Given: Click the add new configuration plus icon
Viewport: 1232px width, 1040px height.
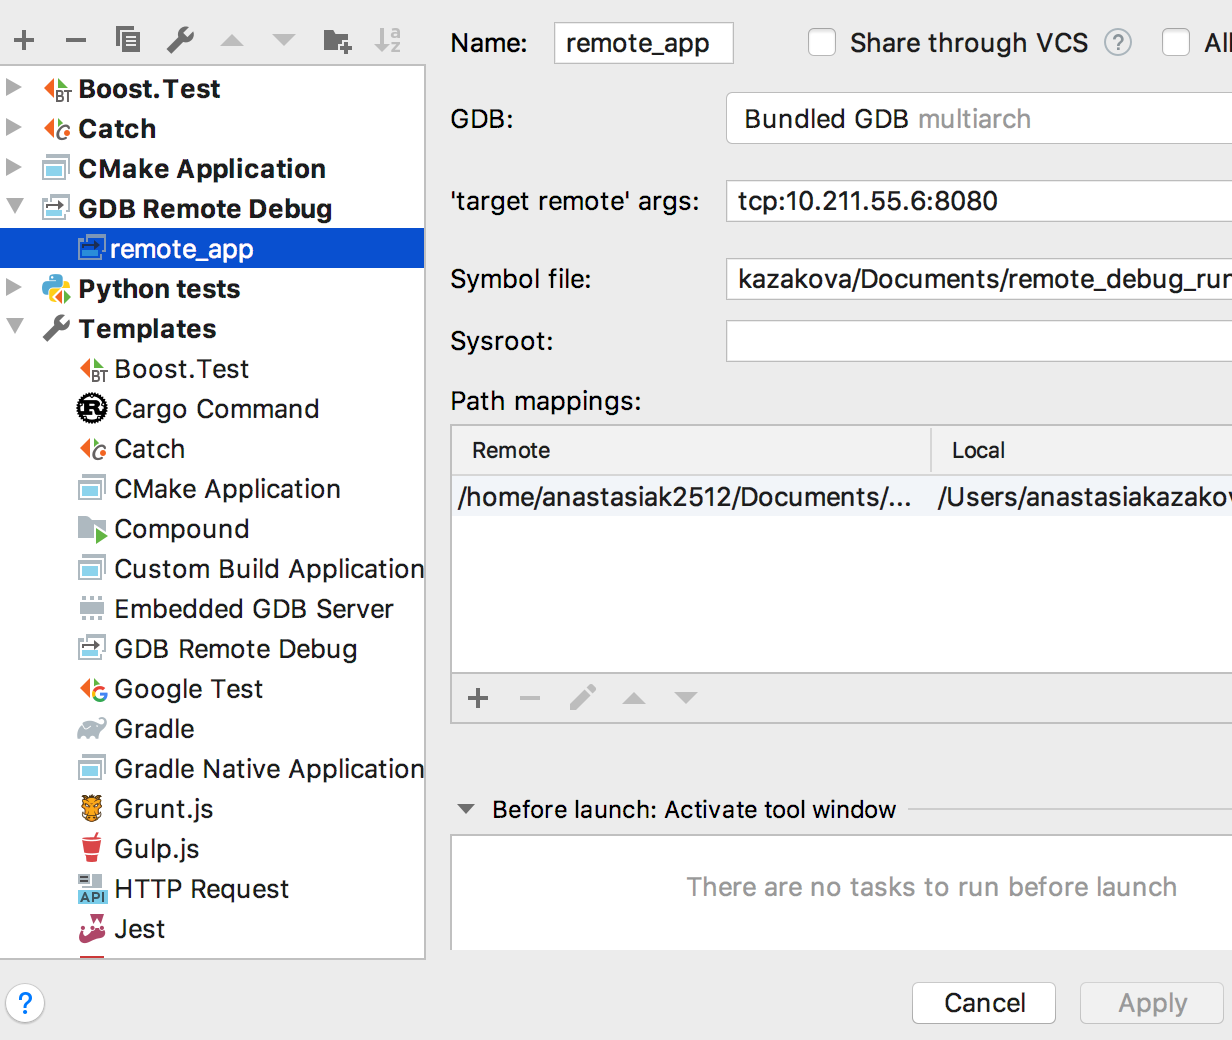Looking at the screenshot, I should [x=24, y=40].
